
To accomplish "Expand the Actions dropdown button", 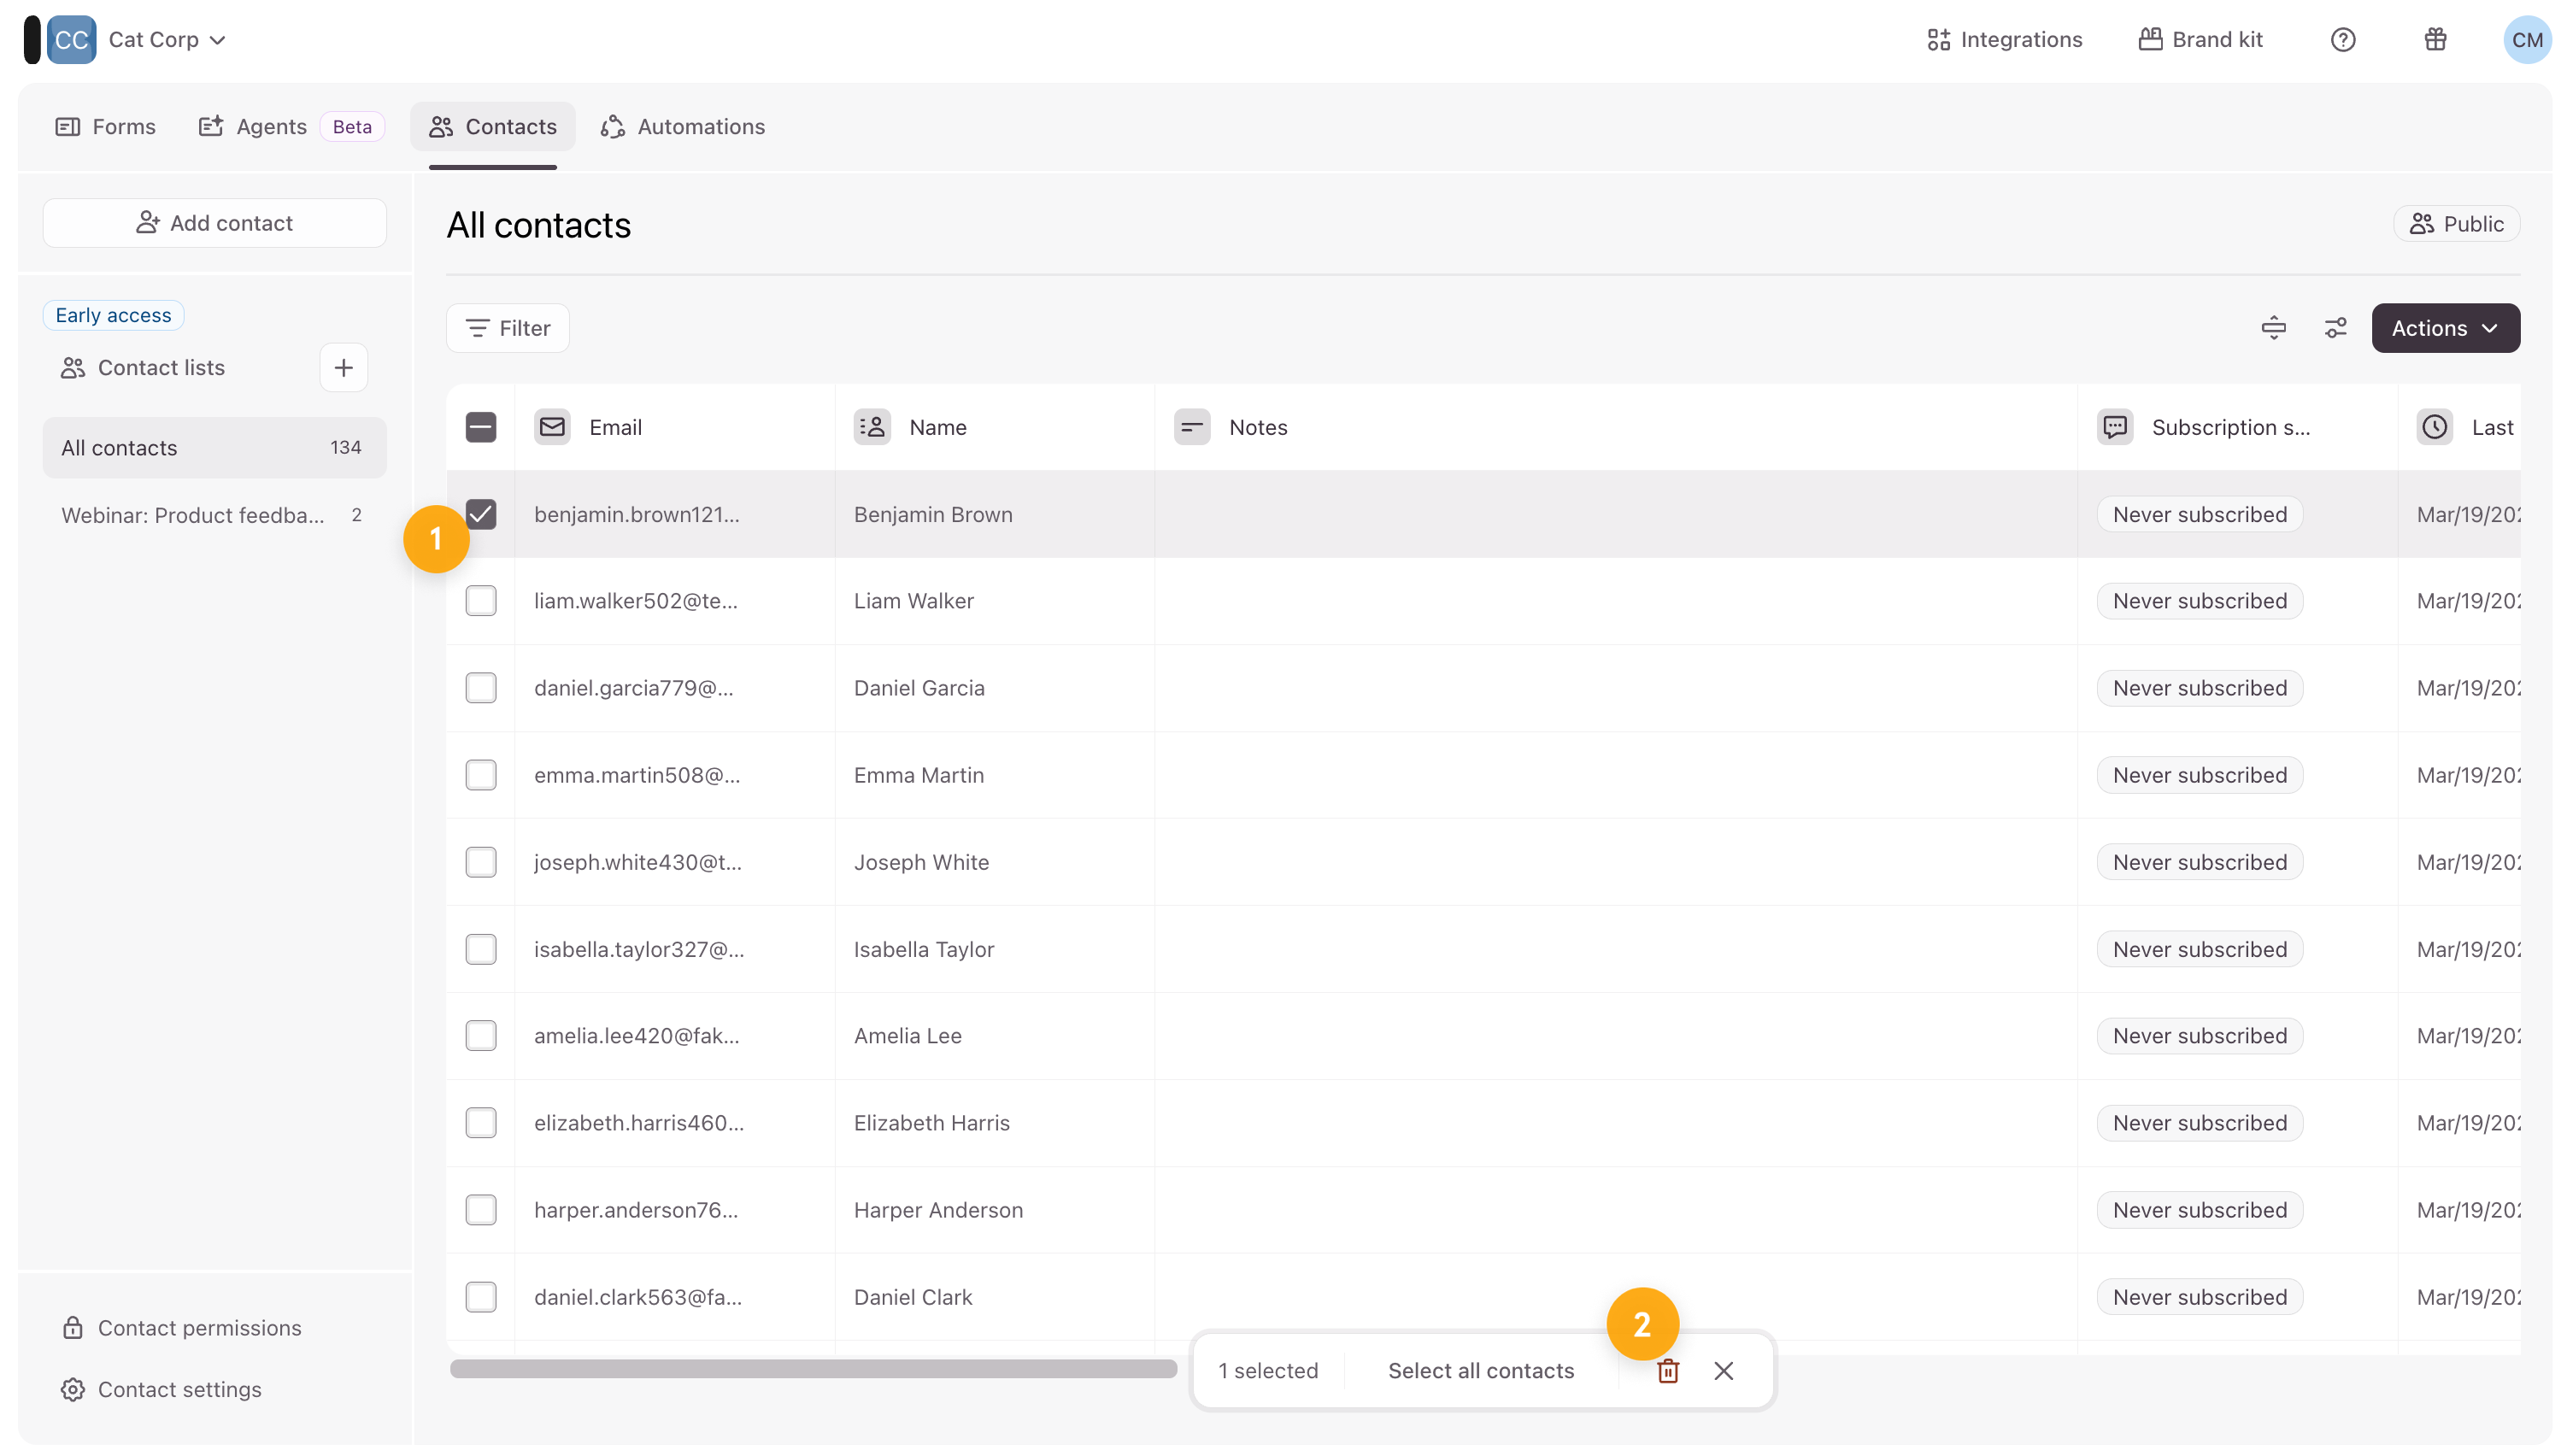I will tap(2444, 328).
